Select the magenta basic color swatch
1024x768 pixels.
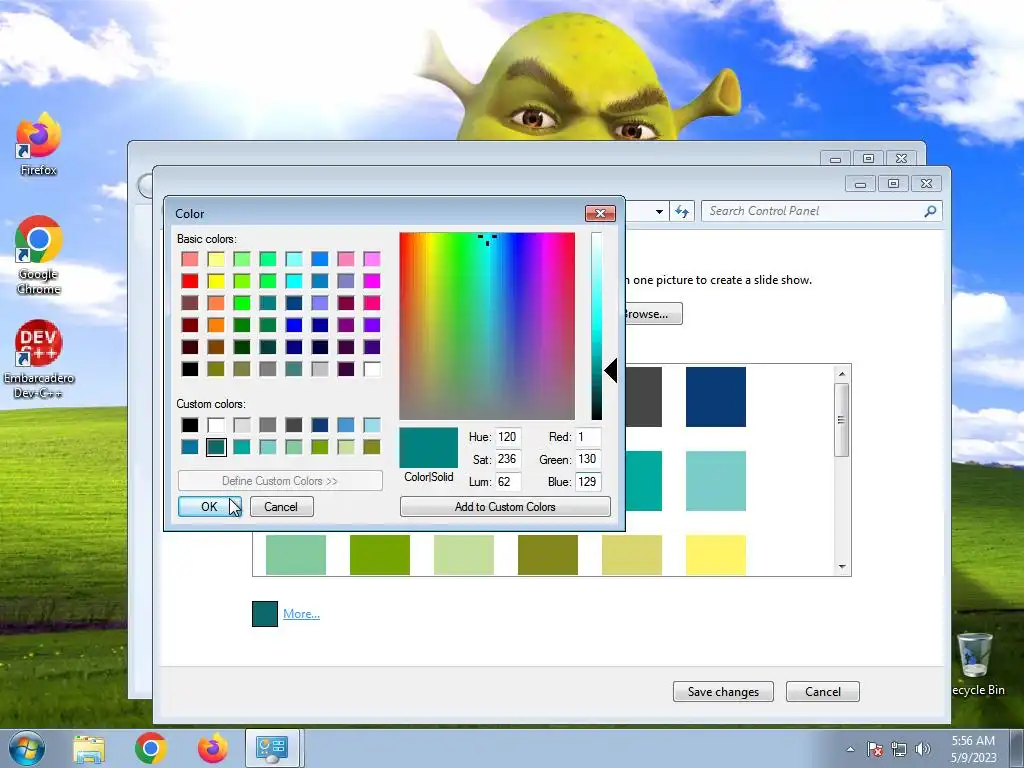(372, 281)
